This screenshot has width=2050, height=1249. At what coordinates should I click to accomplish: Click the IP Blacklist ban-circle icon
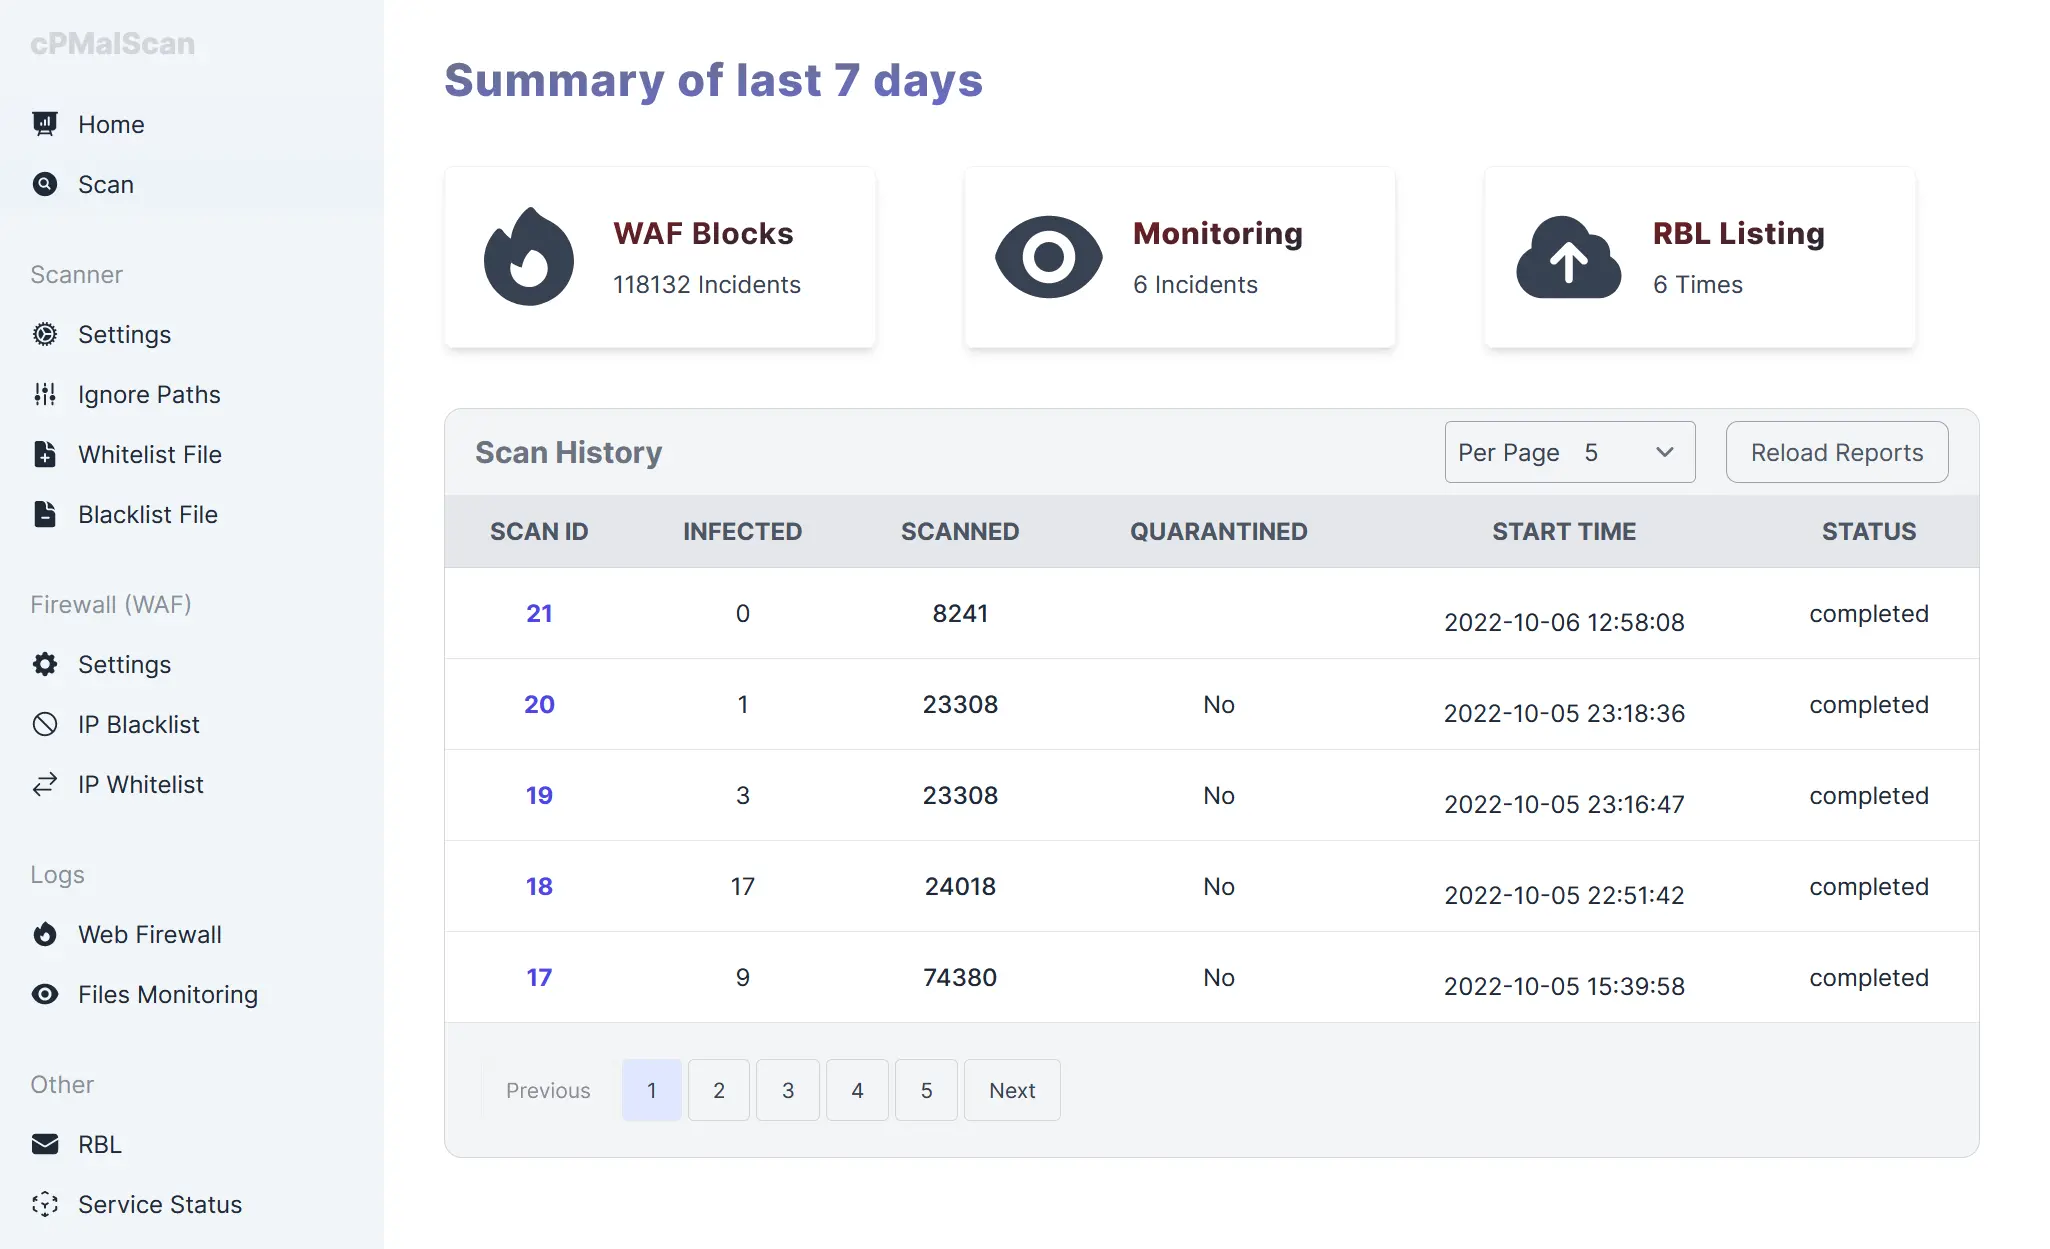point(45,724)
